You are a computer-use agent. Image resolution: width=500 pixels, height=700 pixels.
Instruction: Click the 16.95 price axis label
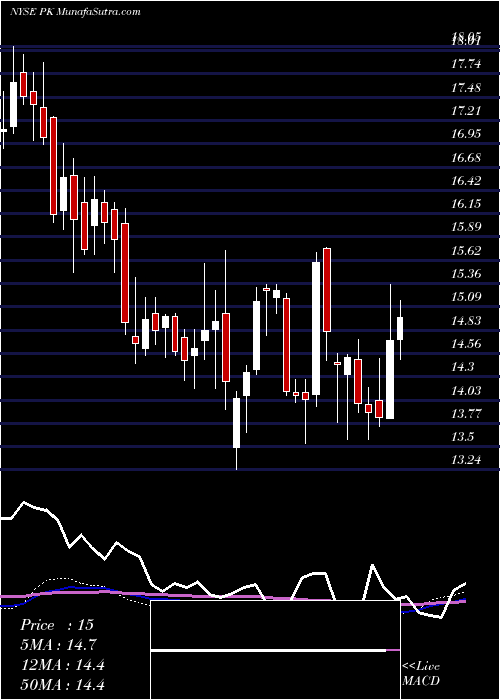[x=466, y=133]
